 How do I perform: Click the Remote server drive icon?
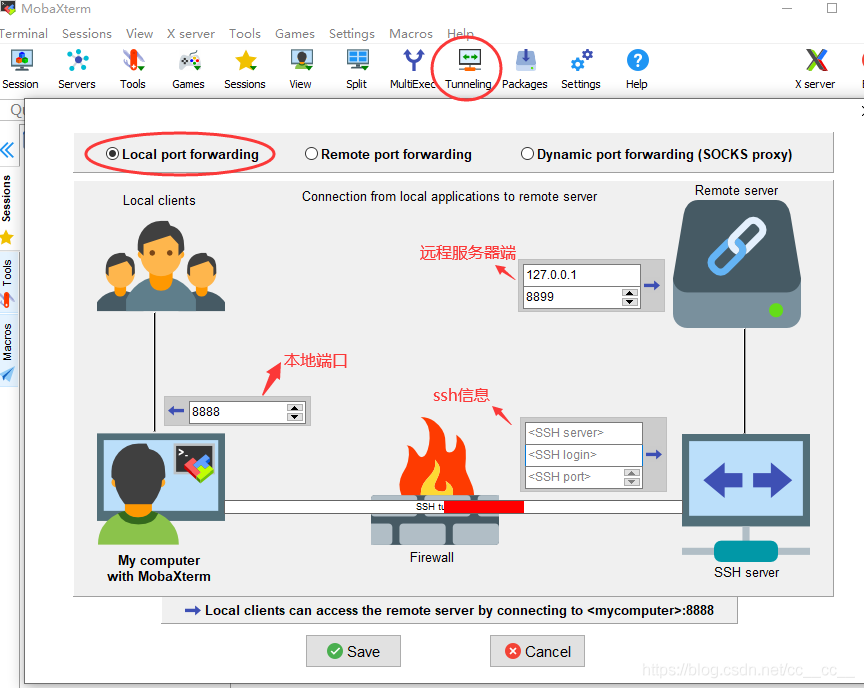(x=737, y=264)
